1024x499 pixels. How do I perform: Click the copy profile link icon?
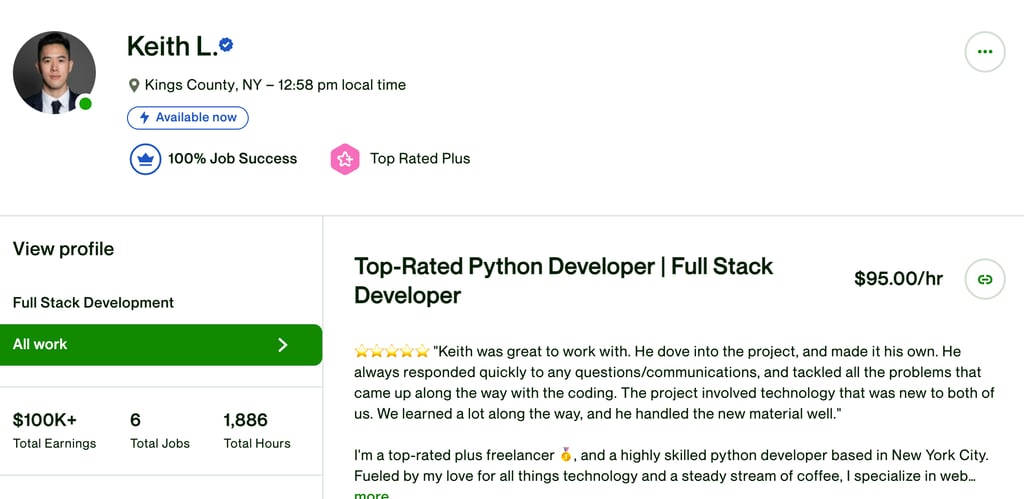pyautogui.click(x=984, y=279)
